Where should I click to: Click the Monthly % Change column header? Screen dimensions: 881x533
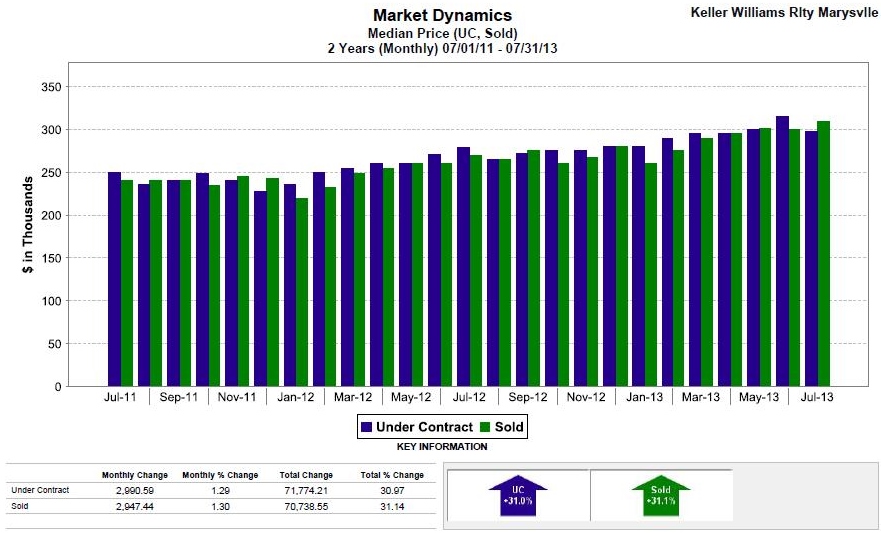tap(220, 475)
